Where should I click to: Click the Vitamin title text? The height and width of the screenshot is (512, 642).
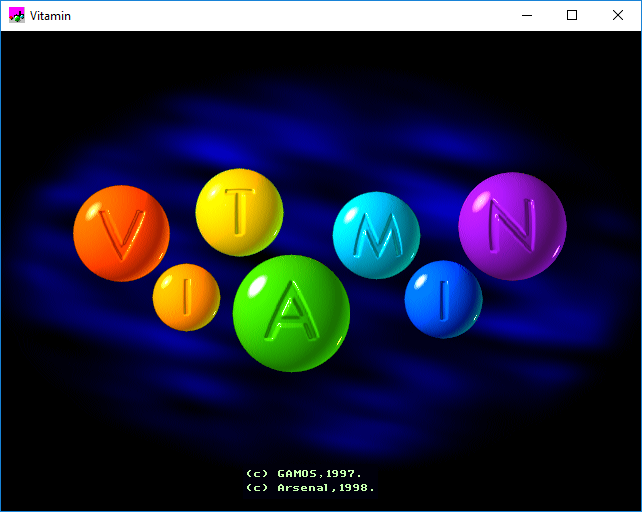[x=50, y=16]
